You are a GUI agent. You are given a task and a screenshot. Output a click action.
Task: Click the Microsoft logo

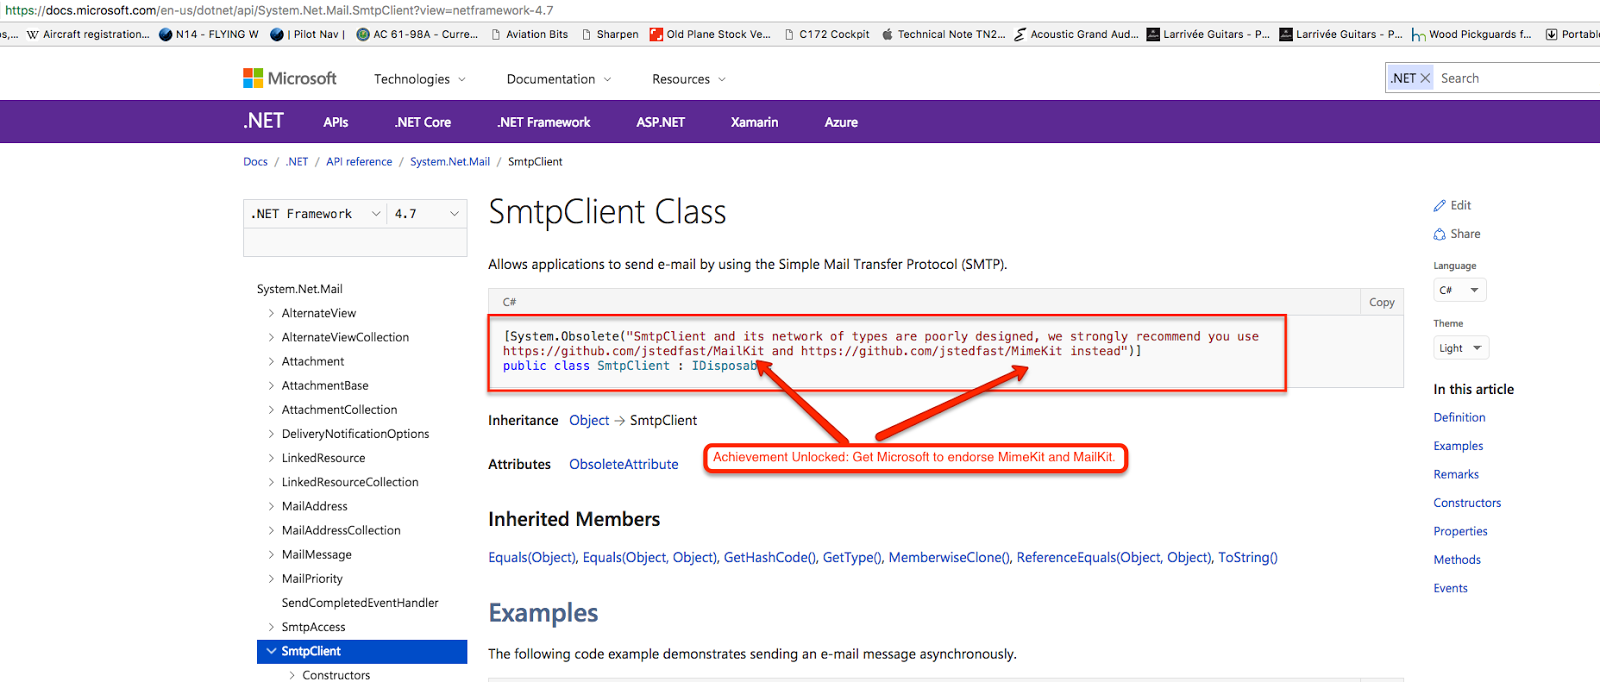290,78
